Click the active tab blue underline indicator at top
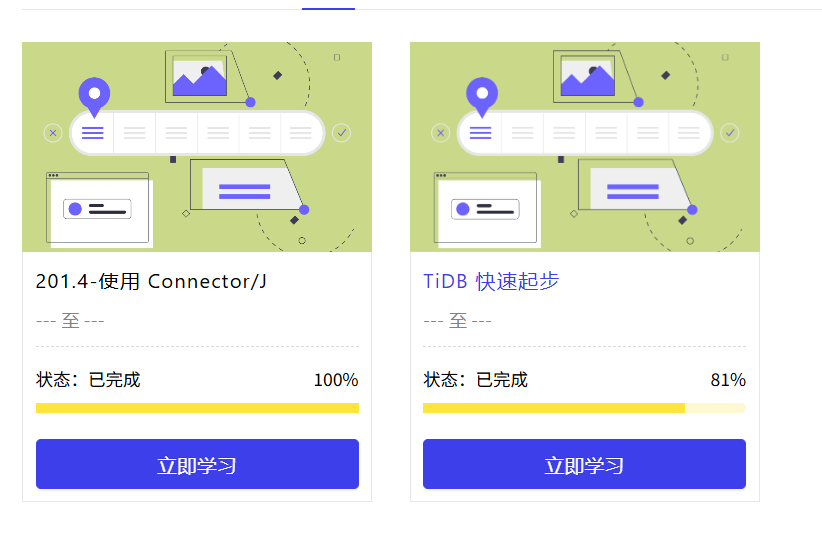 [x=328, y=8]
